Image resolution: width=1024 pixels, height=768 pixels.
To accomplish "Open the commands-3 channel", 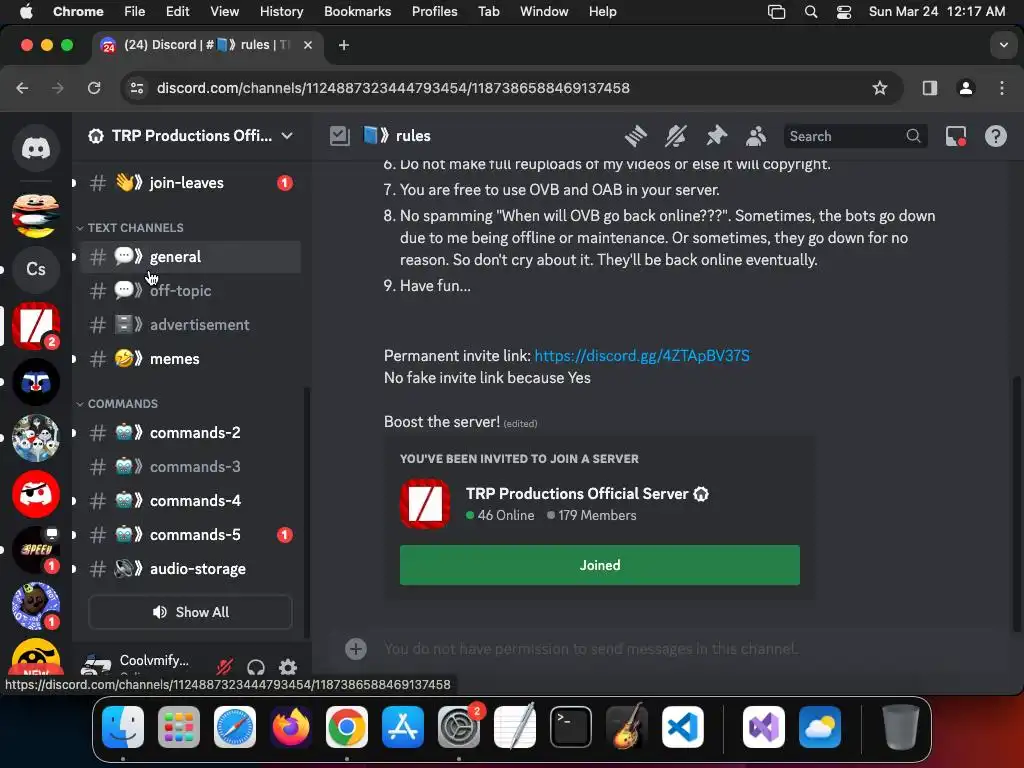I will pyautogui.click(x=190, y=466).
